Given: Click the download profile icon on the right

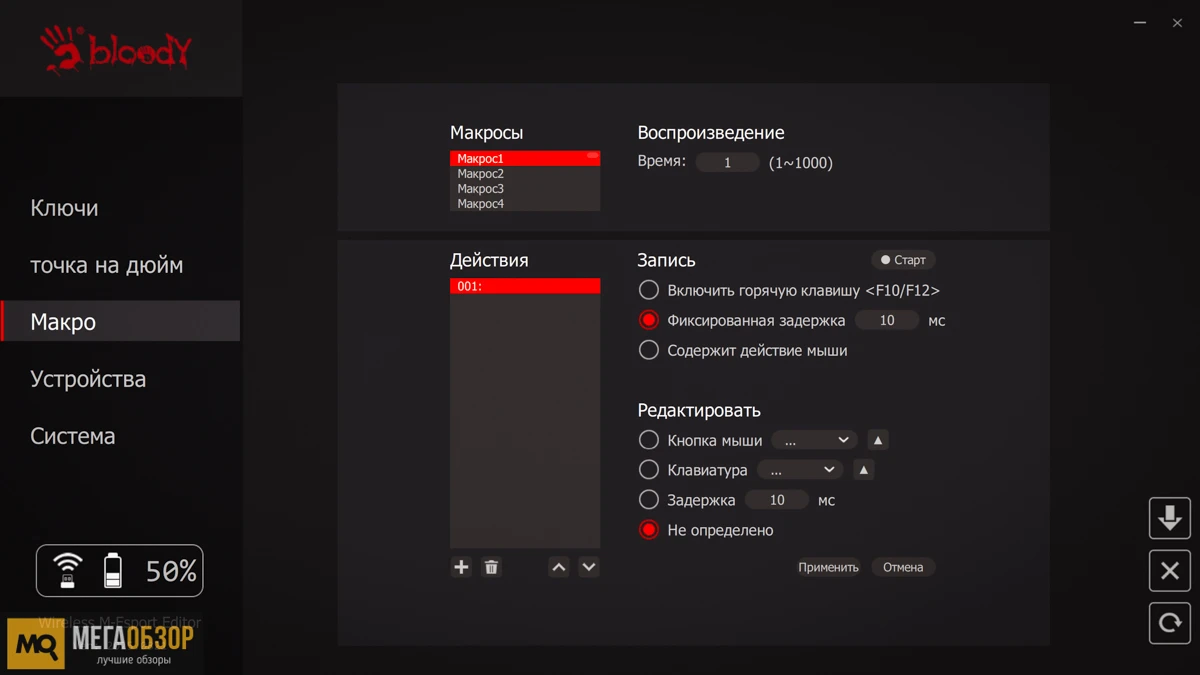Looking at the screenshot, I should (1169, 518).
